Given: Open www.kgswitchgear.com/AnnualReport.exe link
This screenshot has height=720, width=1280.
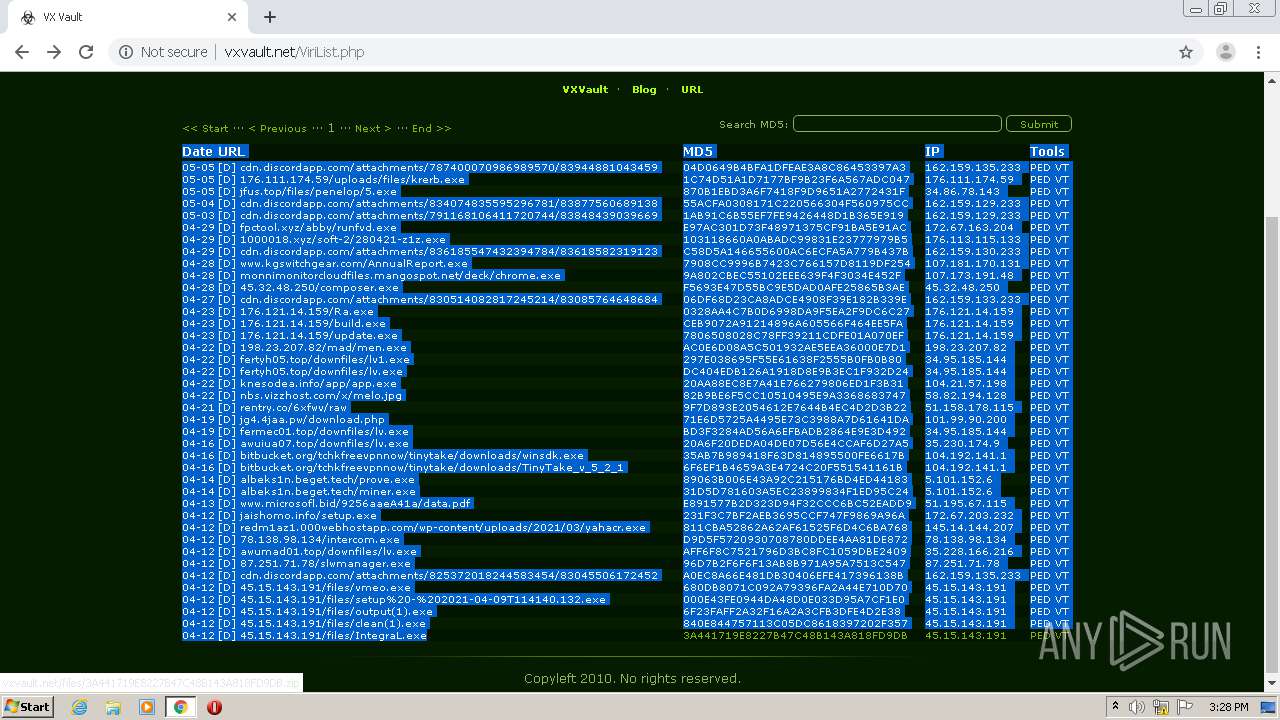Looking at the screenshot, I should 352,263.
